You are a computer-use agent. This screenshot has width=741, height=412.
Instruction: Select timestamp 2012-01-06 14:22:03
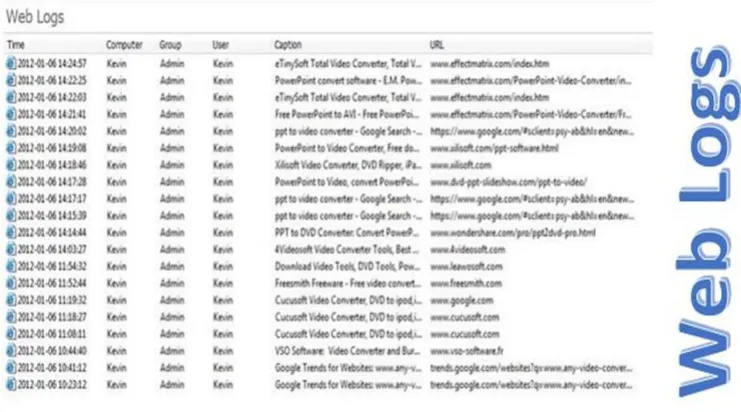(x=52, y=97)
